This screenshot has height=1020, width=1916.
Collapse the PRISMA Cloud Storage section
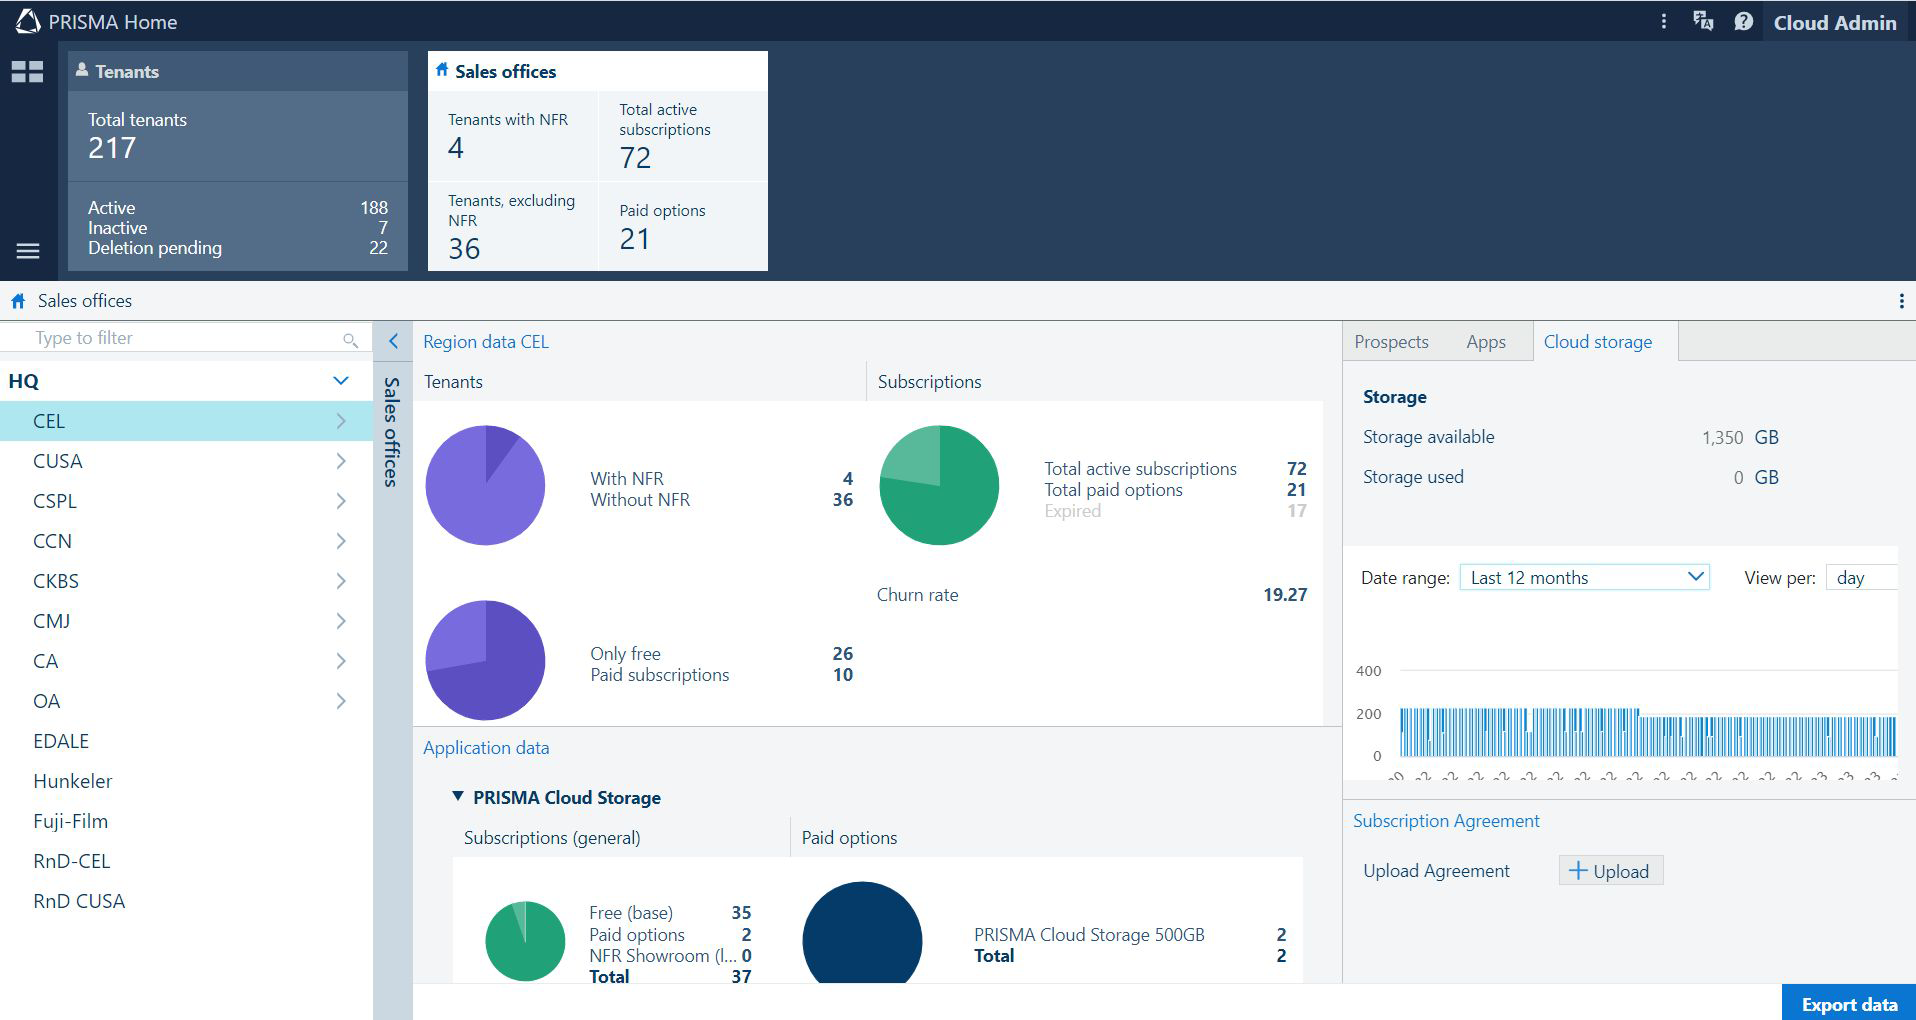coord(458,797)
